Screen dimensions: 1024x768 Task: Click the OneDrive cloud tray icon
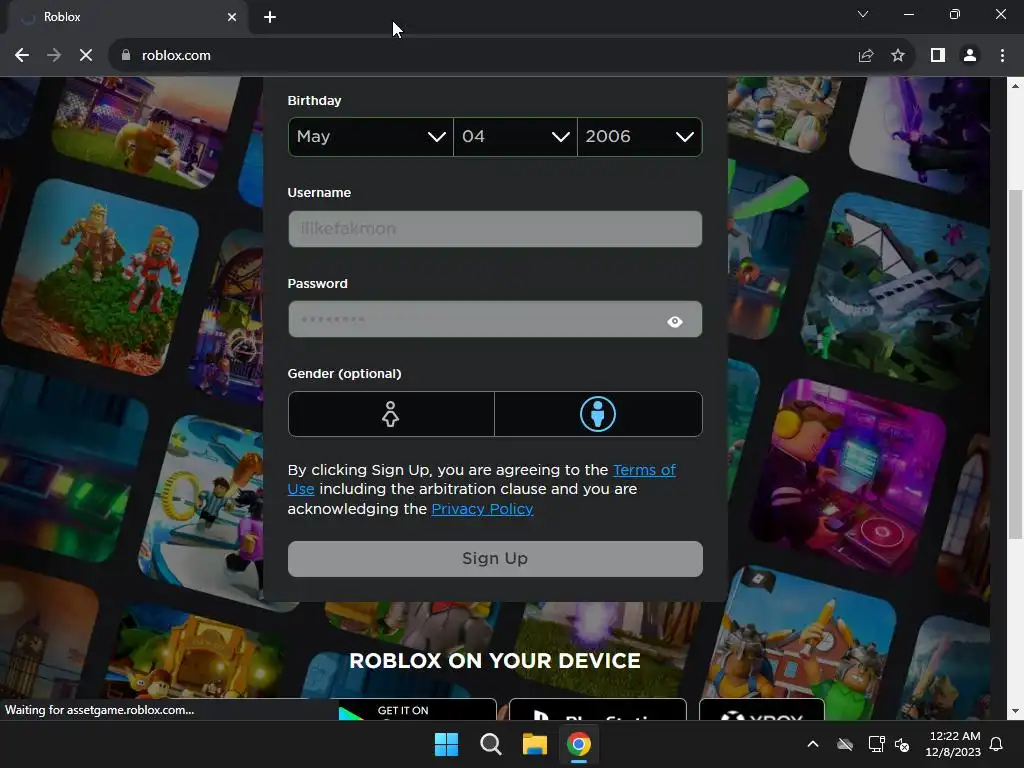pos(845,744)
